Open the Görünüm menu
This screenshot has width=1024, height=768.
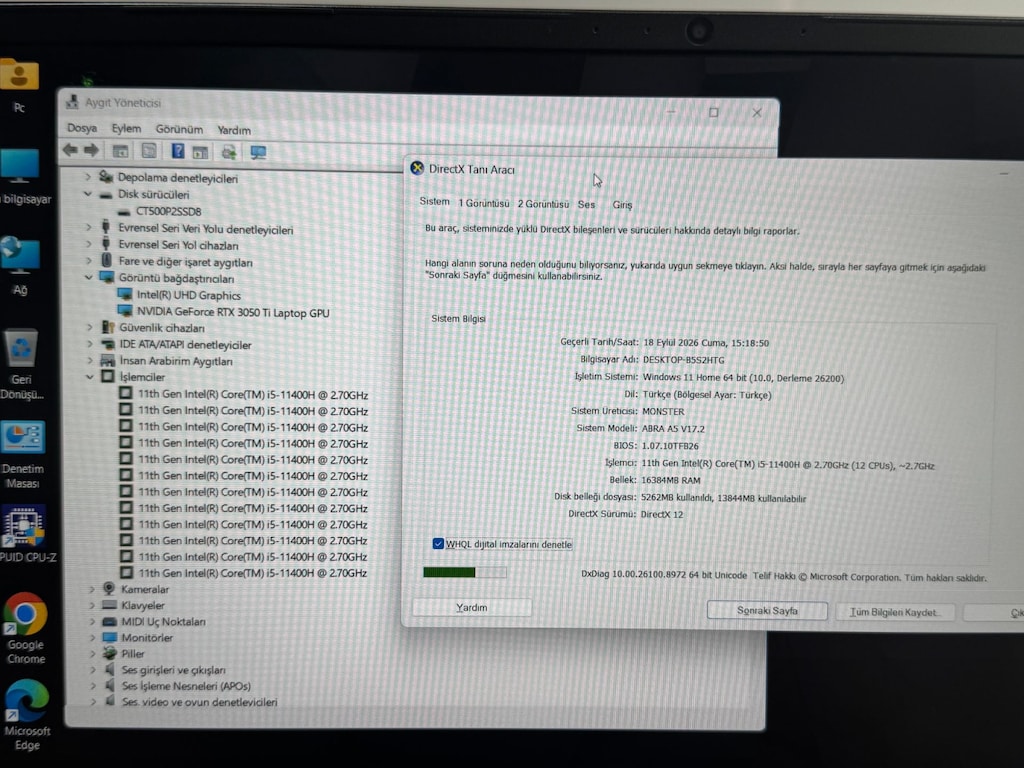[179, 129]
